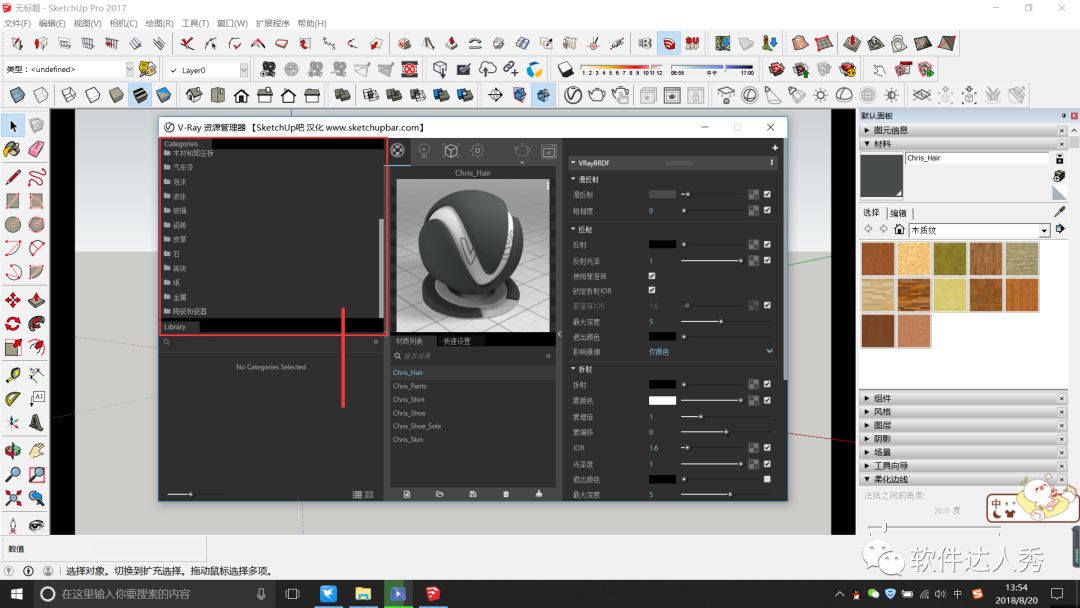Select the Chris_Shoe_Sole material

(417, 426)
